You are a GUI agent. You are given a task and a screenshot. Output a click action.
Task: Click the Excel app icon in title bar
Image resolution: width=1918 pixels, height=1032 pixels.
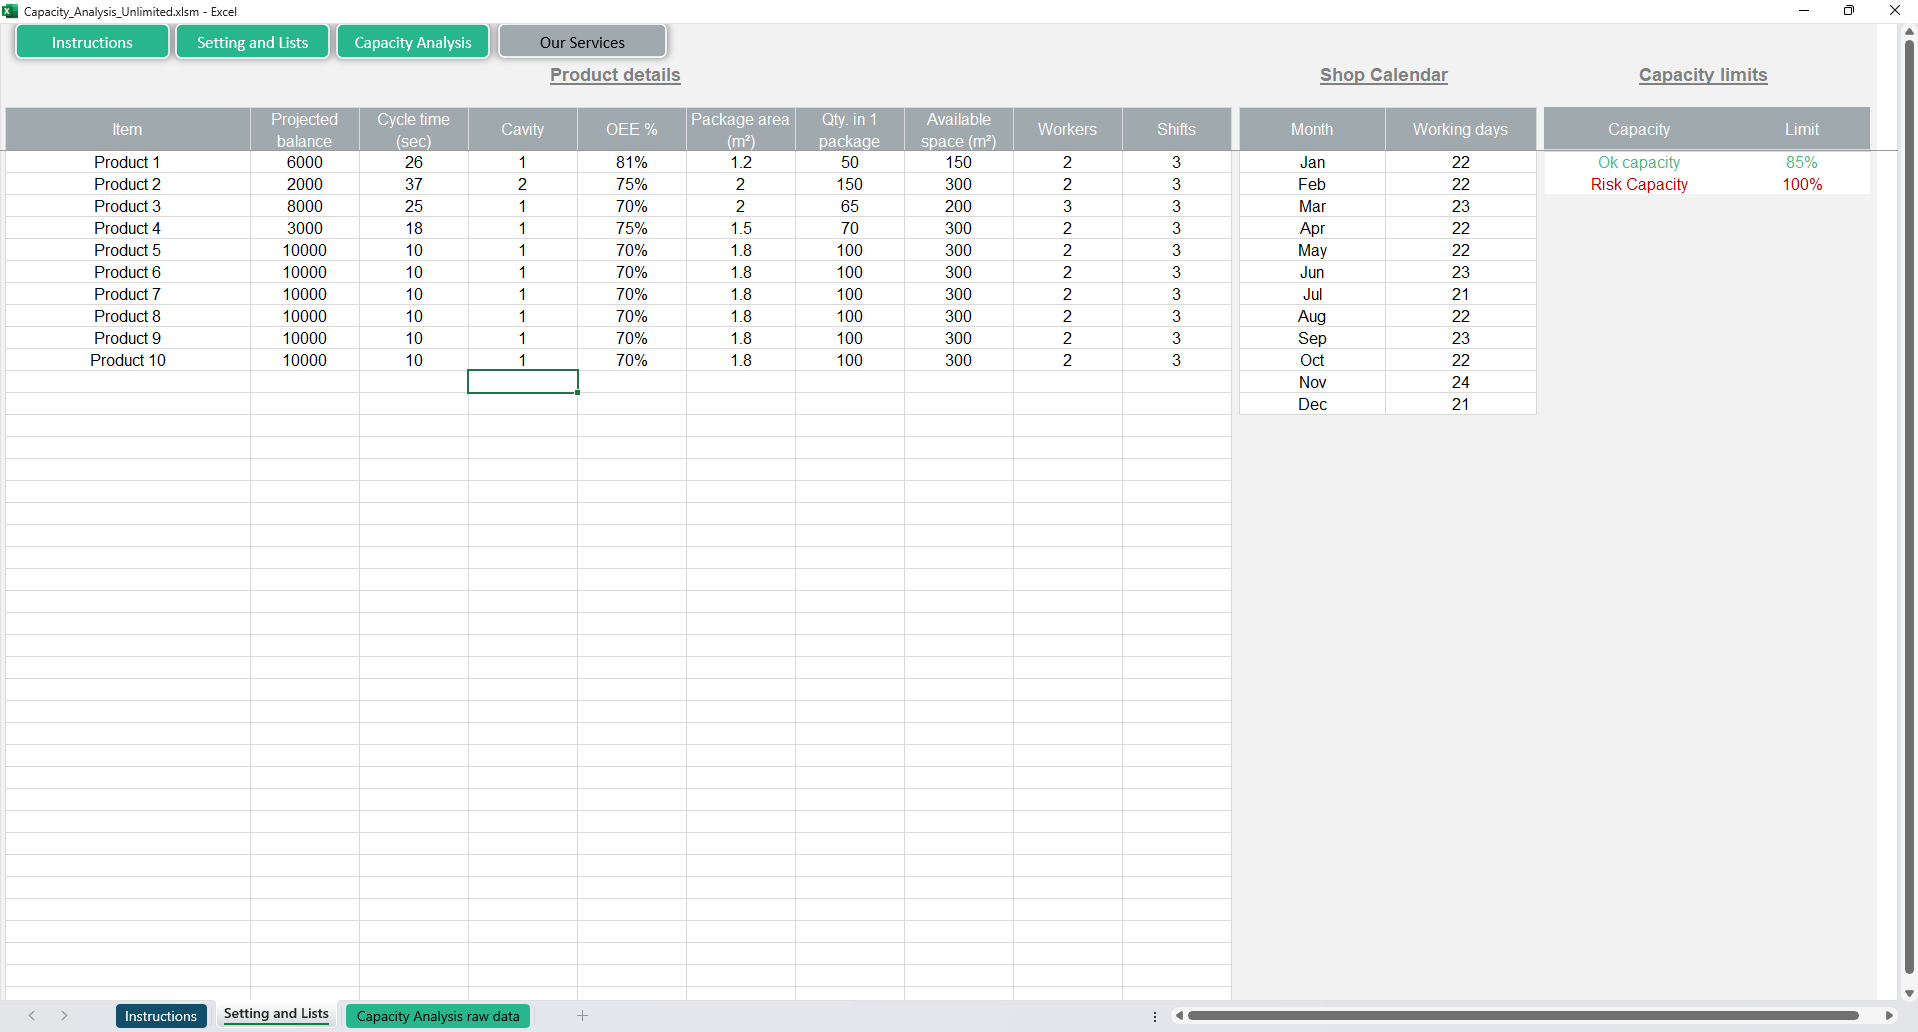[x=10, y=11]
